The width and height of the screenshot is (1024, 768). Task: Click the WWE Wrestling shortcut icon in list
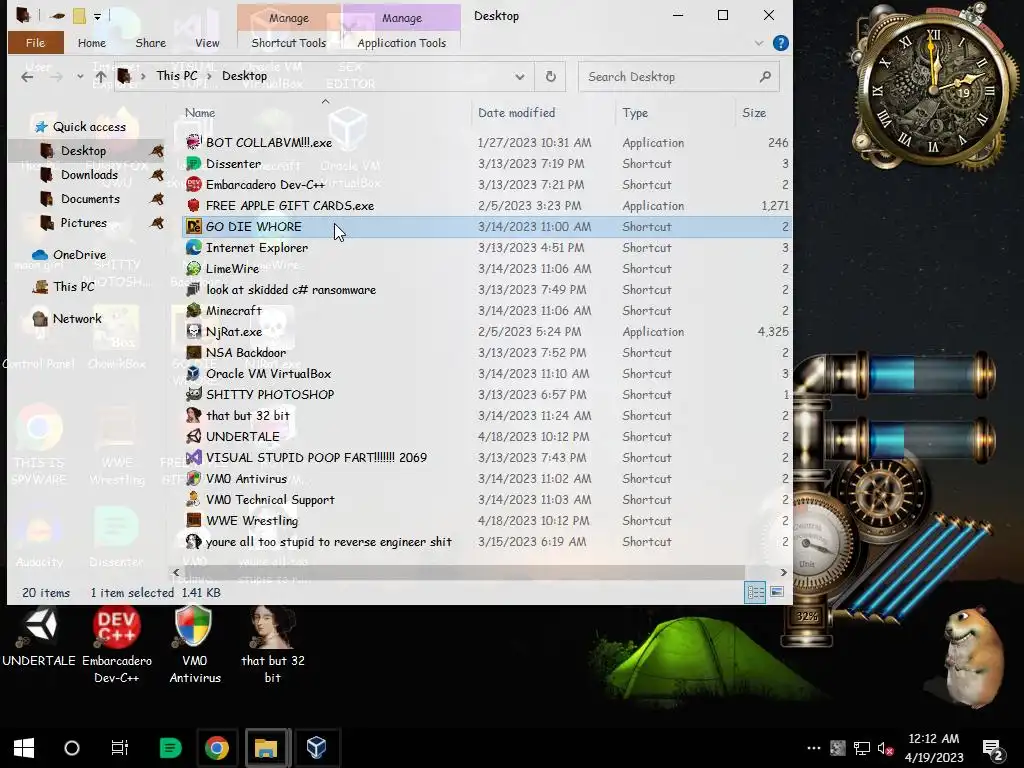pyautogui.click(x=193, y=520)
